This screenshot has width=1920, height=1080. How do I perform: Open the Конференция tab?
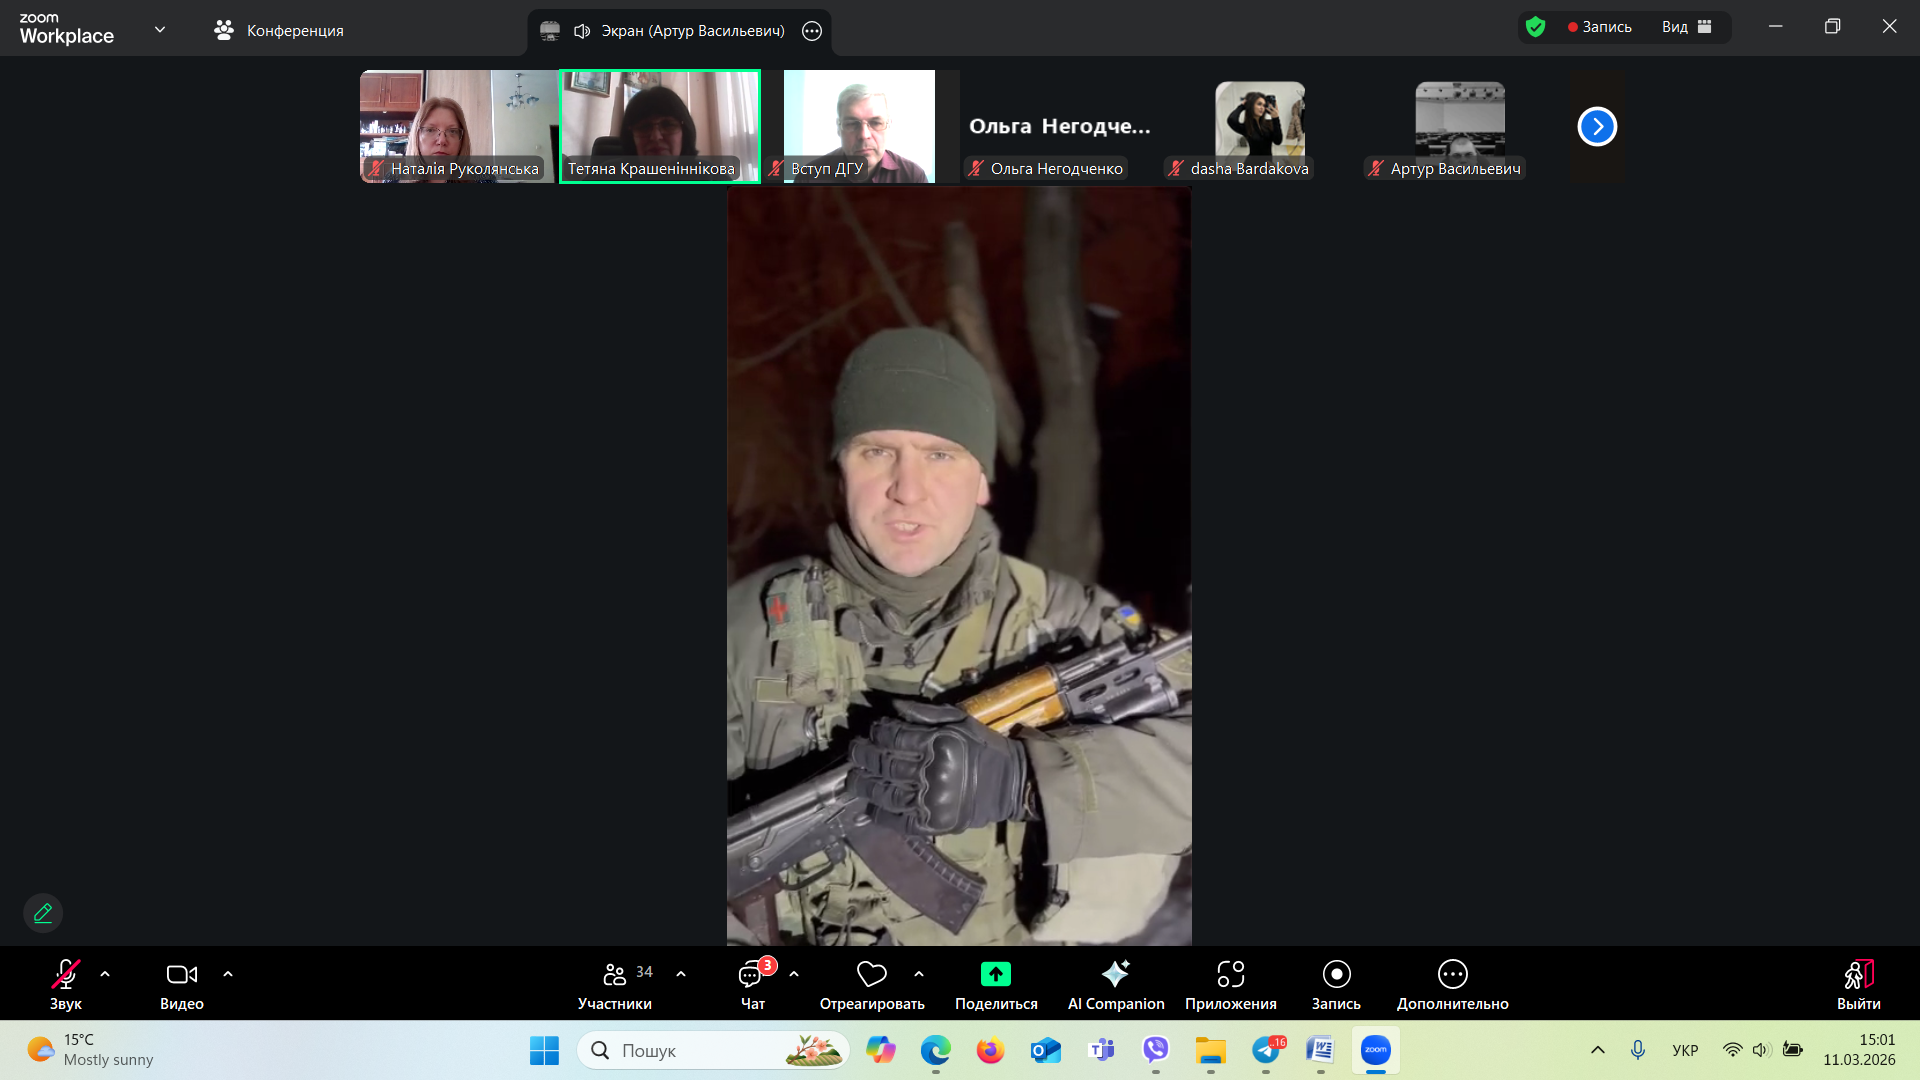[x=279, y=30]
